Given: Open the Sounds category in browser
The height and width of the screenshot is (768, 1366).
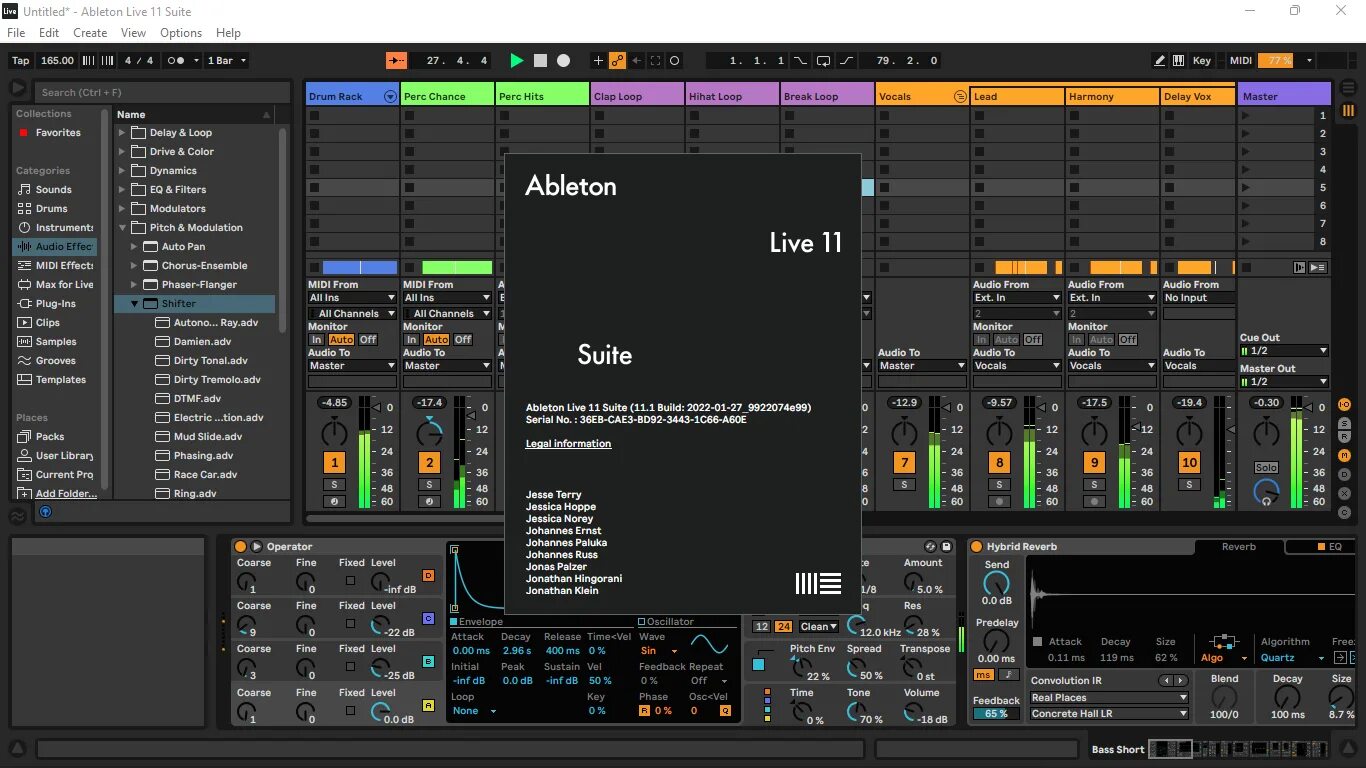Looking at the screenshot, I should coord(53,189).
